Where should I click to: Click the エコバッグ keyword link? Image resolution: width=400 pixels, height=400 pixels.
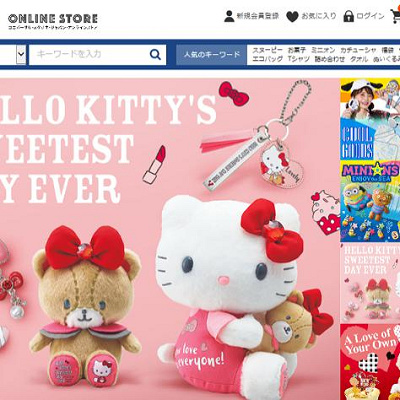267,59
